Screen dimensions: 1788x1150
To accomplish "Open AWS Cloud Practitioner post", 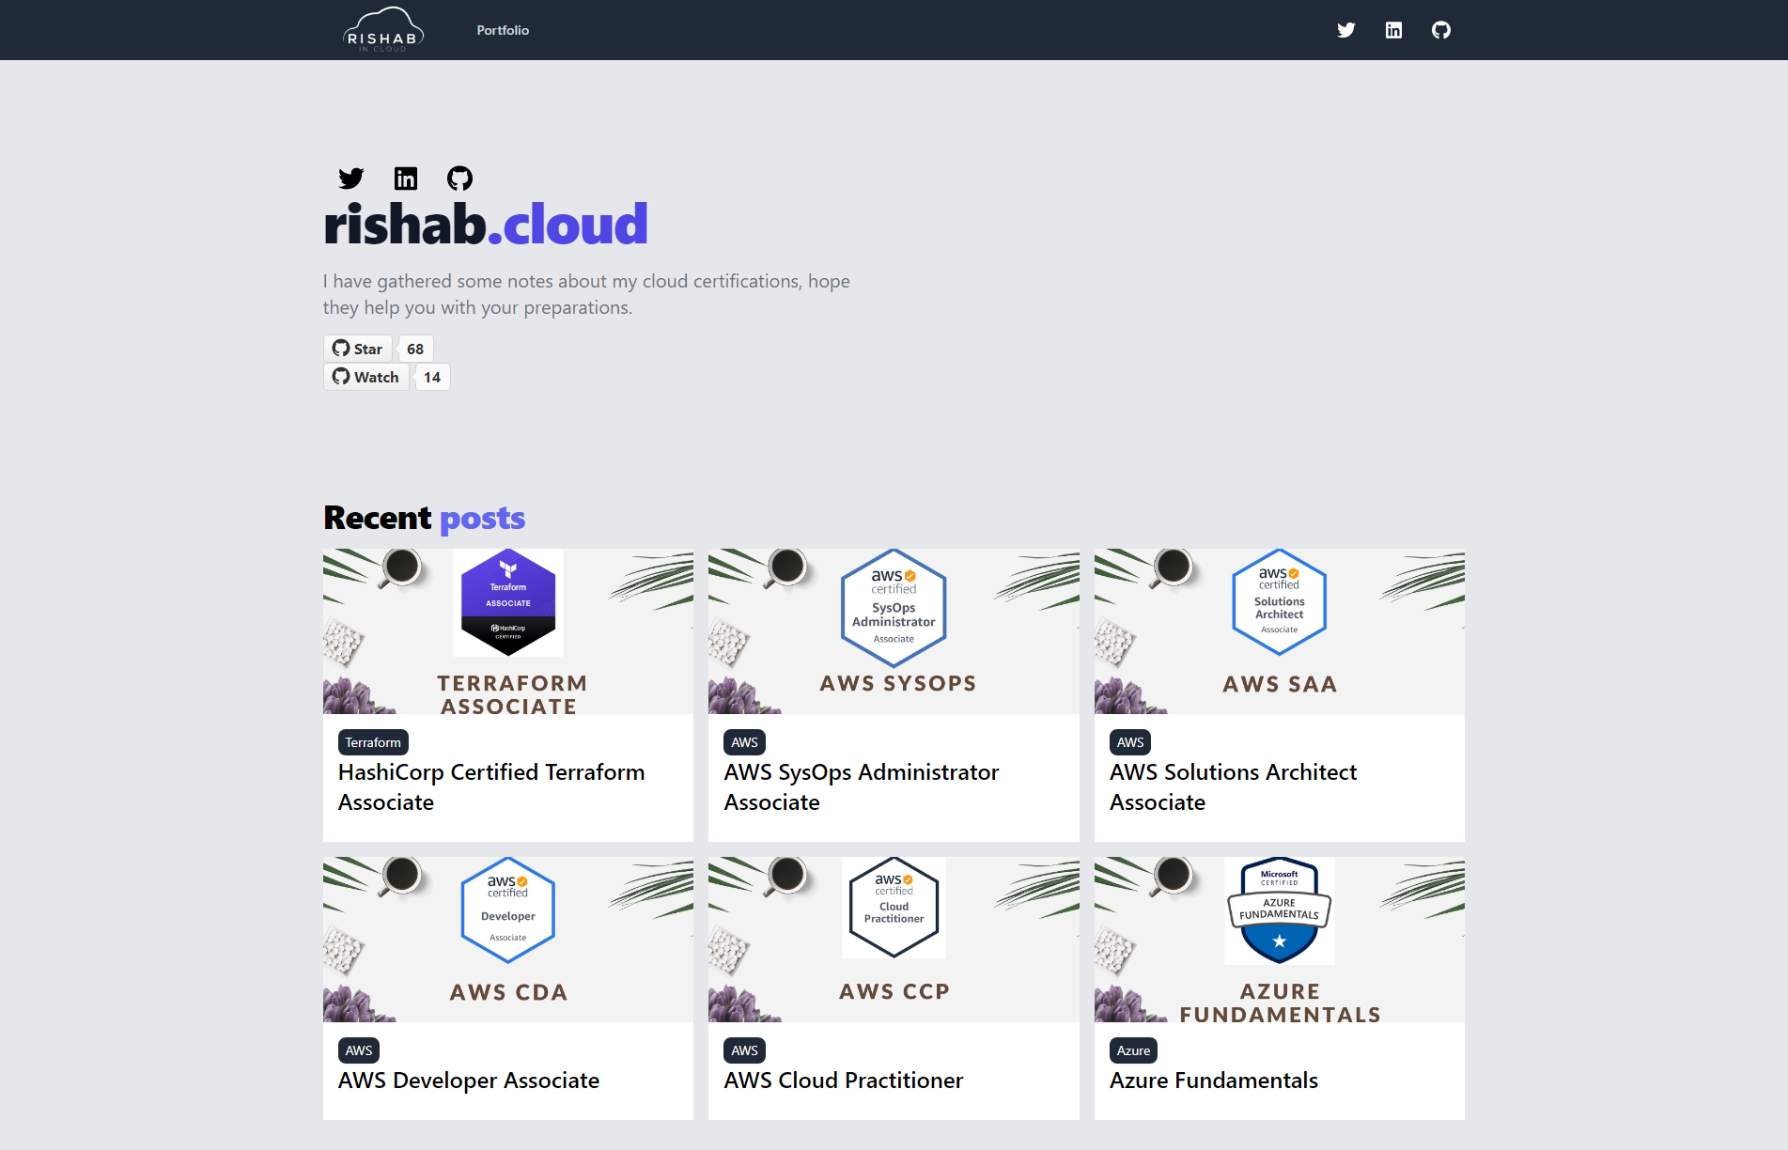I will [x=843, y=1080].
